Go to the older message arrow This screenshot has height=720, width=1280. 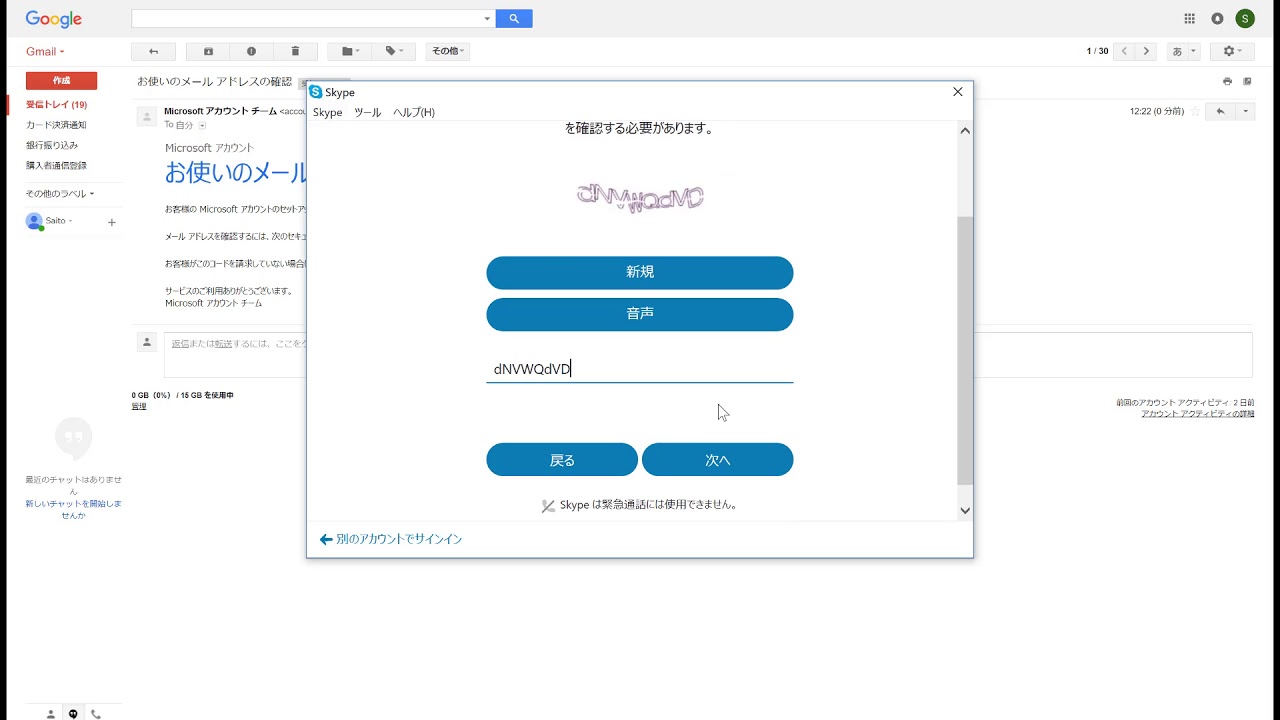[1147, 51]
